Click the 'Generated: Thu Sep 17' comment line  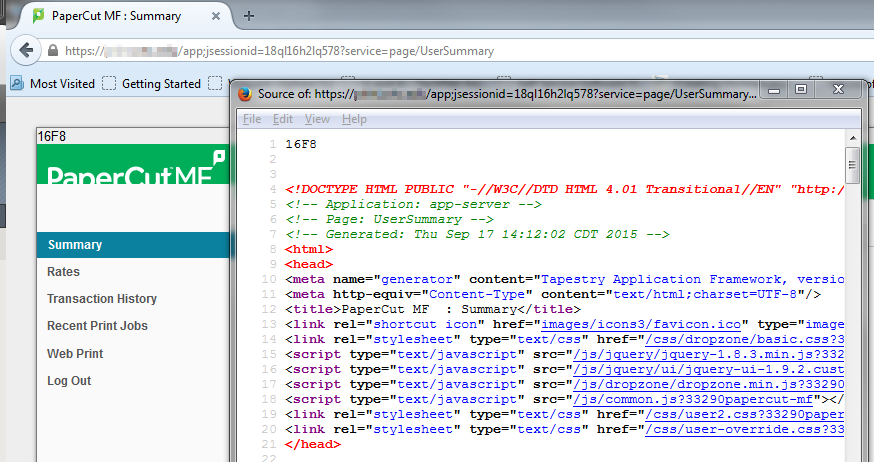pos(477,235)
